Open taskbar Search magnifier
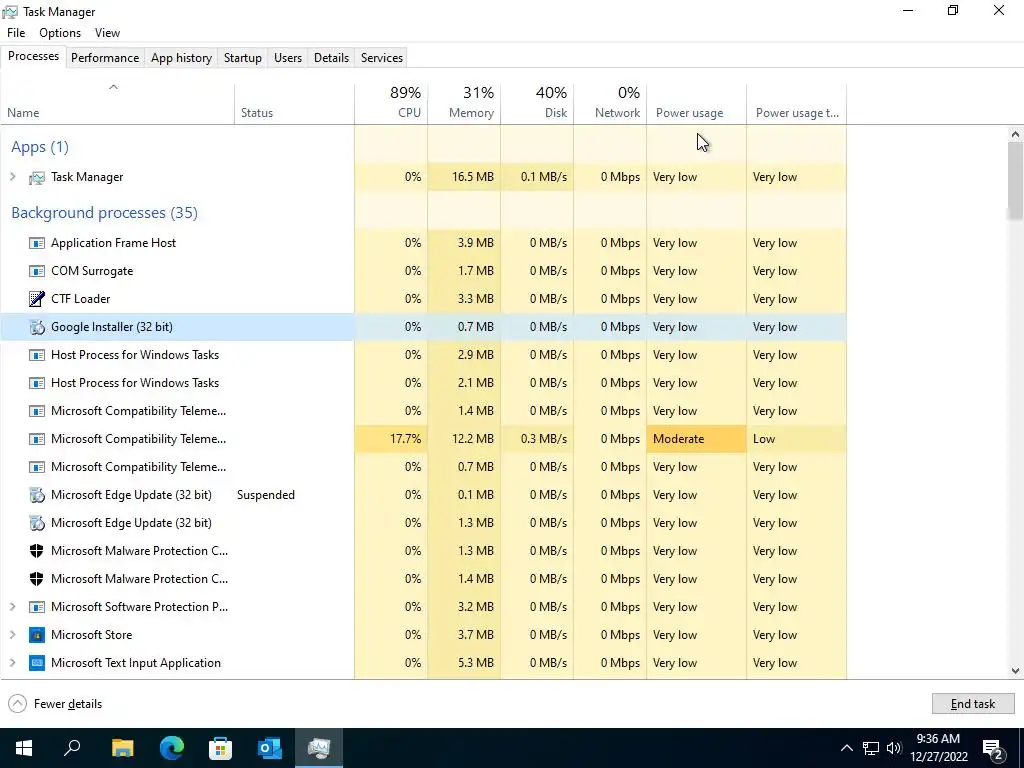The height and width of the screenshot is (768, 1024). [72, 748]
